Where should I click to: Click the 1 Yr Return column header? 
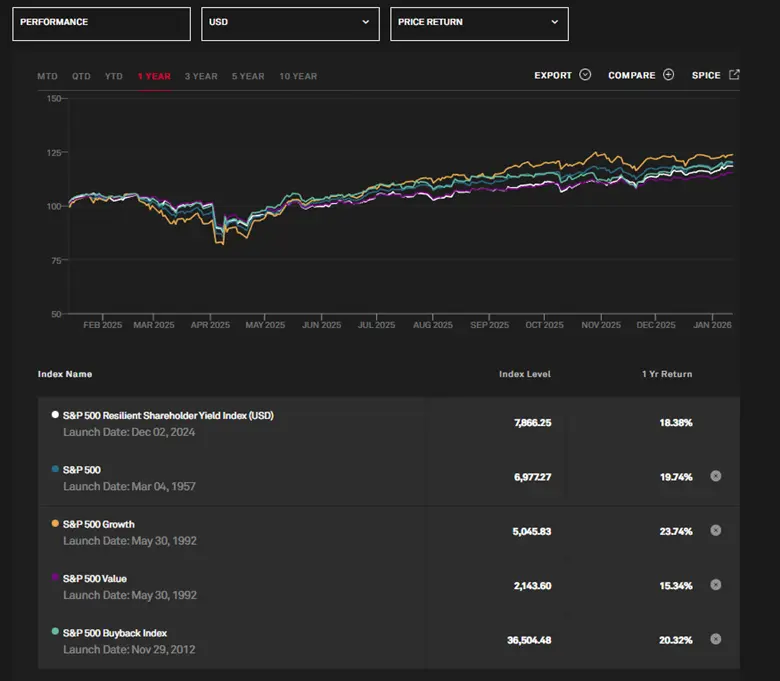(666, 374)
